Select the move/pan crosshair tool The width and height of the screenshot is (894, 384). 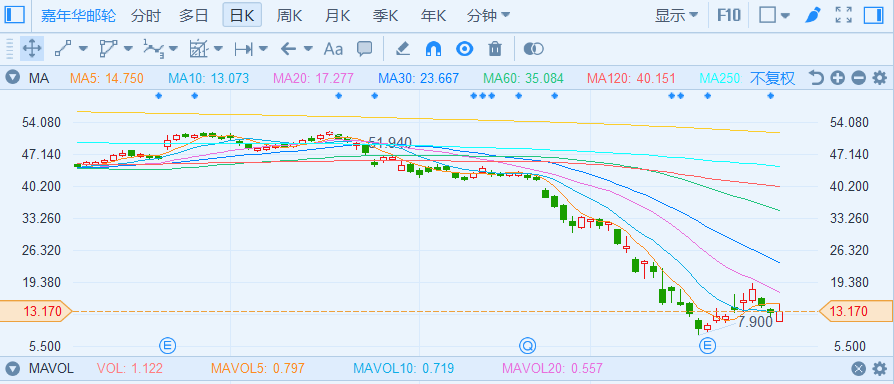coord(32,49)
